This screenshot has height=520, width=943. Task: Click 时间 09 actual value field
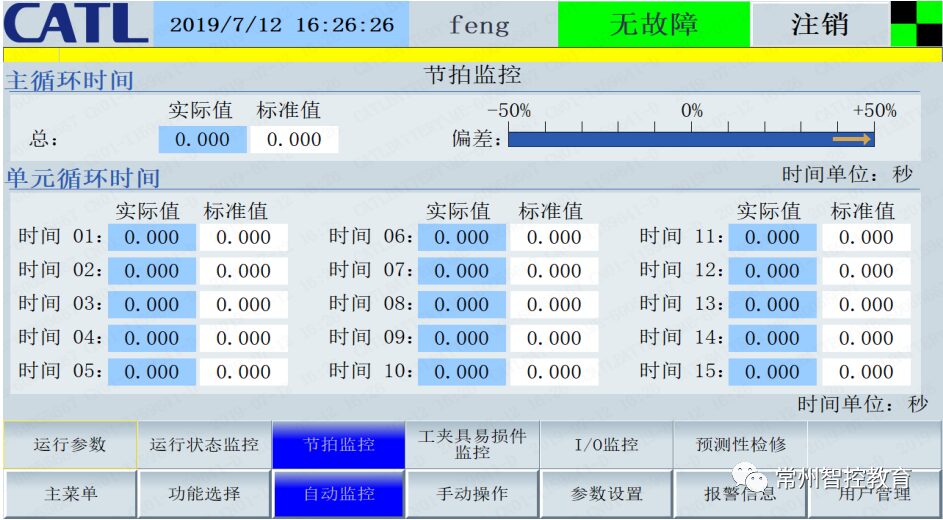click(462, 338)
